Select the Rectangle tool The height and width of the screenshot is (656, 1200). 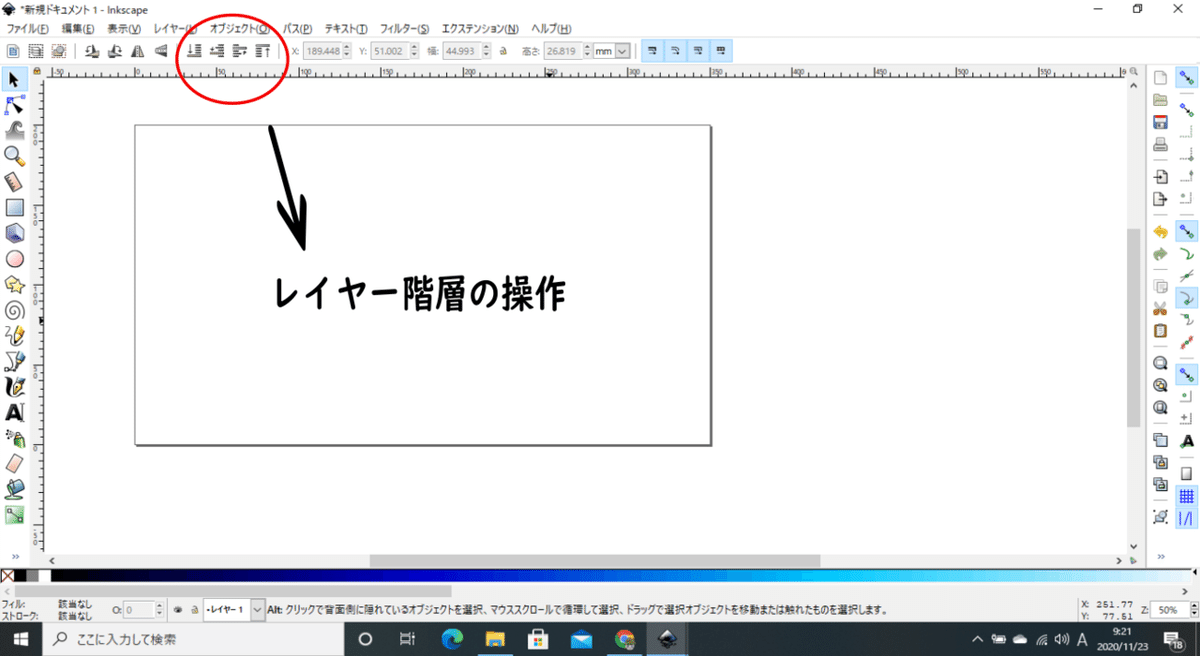tap(14, 208)
